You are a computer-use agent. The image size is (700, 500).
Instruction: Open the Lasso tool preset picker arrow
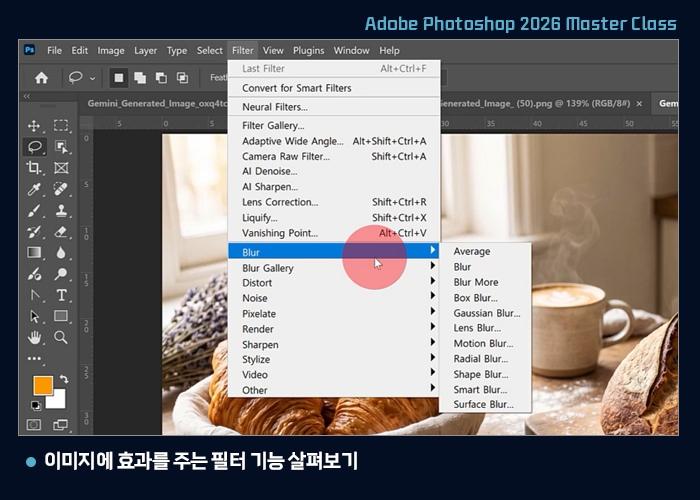tap(92, 79)
